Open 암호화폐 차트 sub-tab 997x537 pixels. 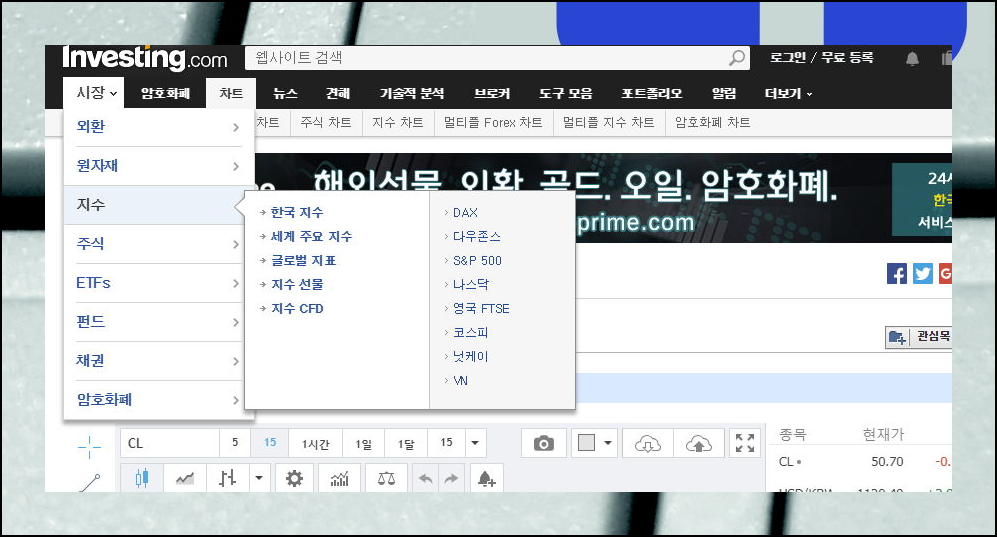tap(712, 122)
